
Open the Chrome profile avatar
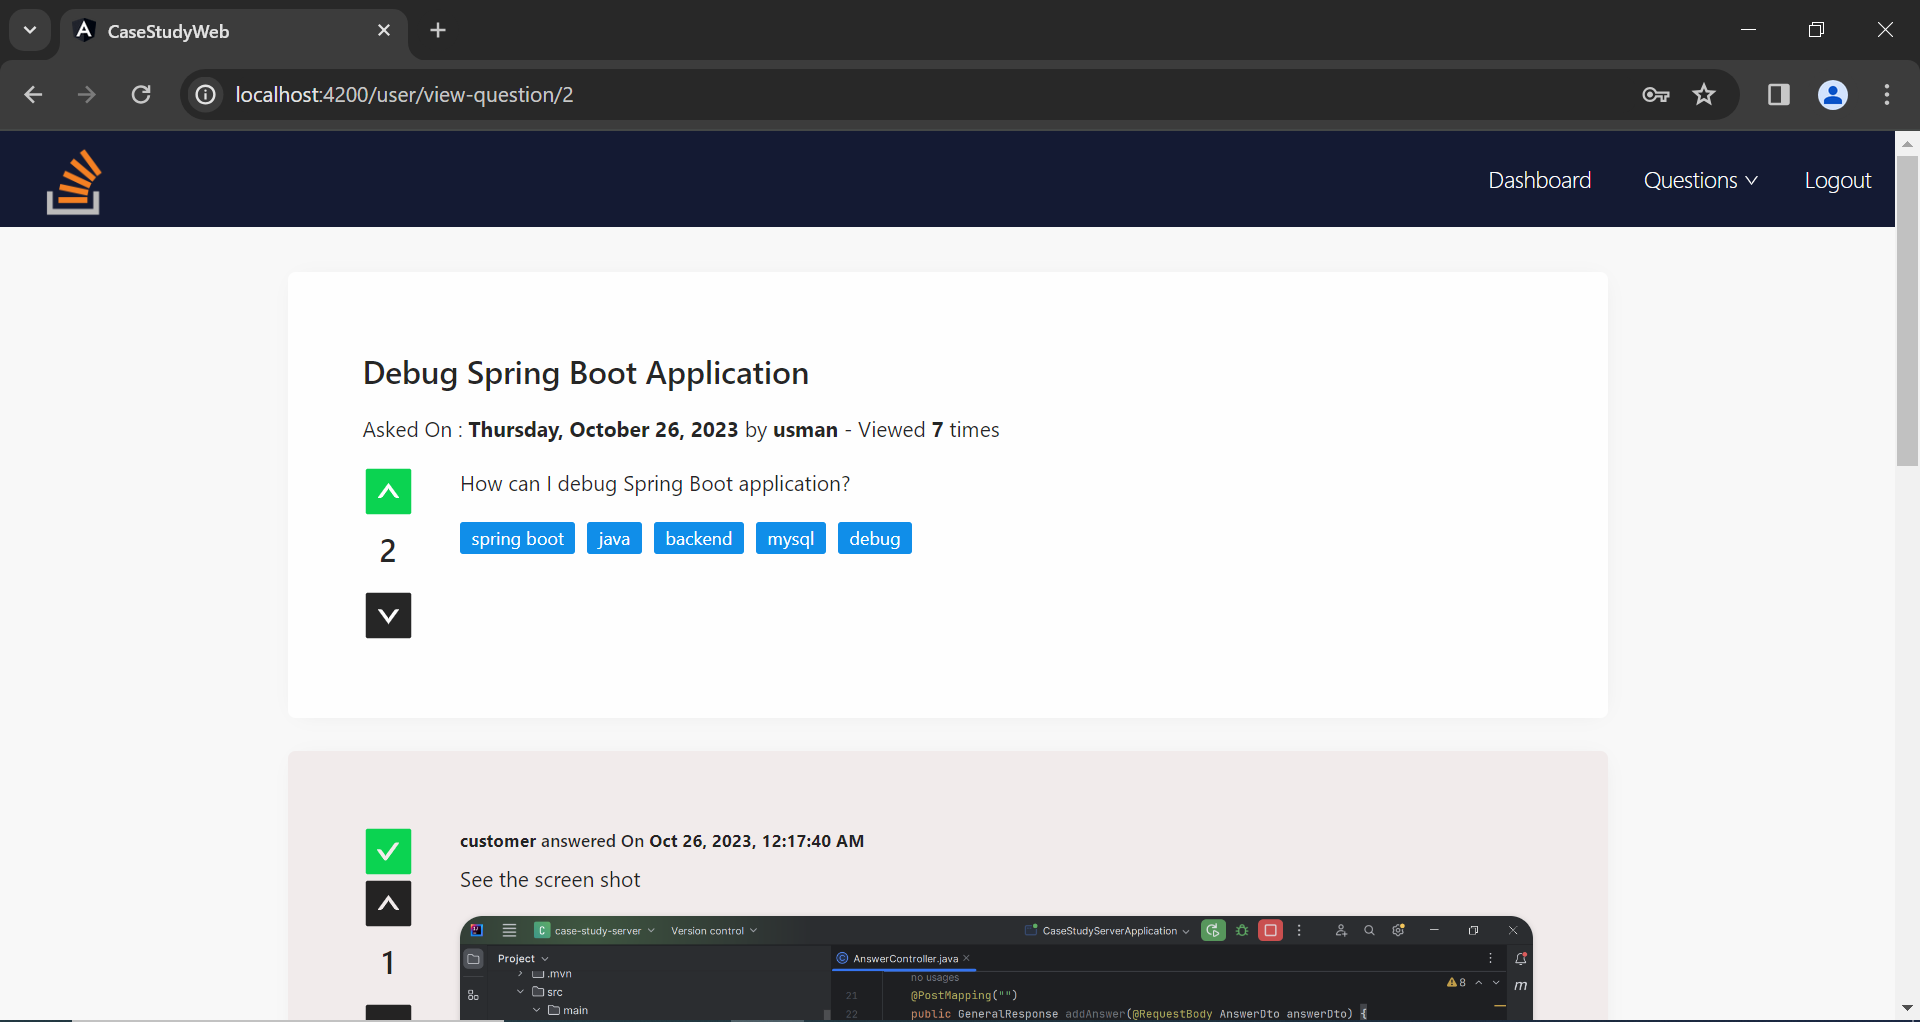click(1832, 94)
